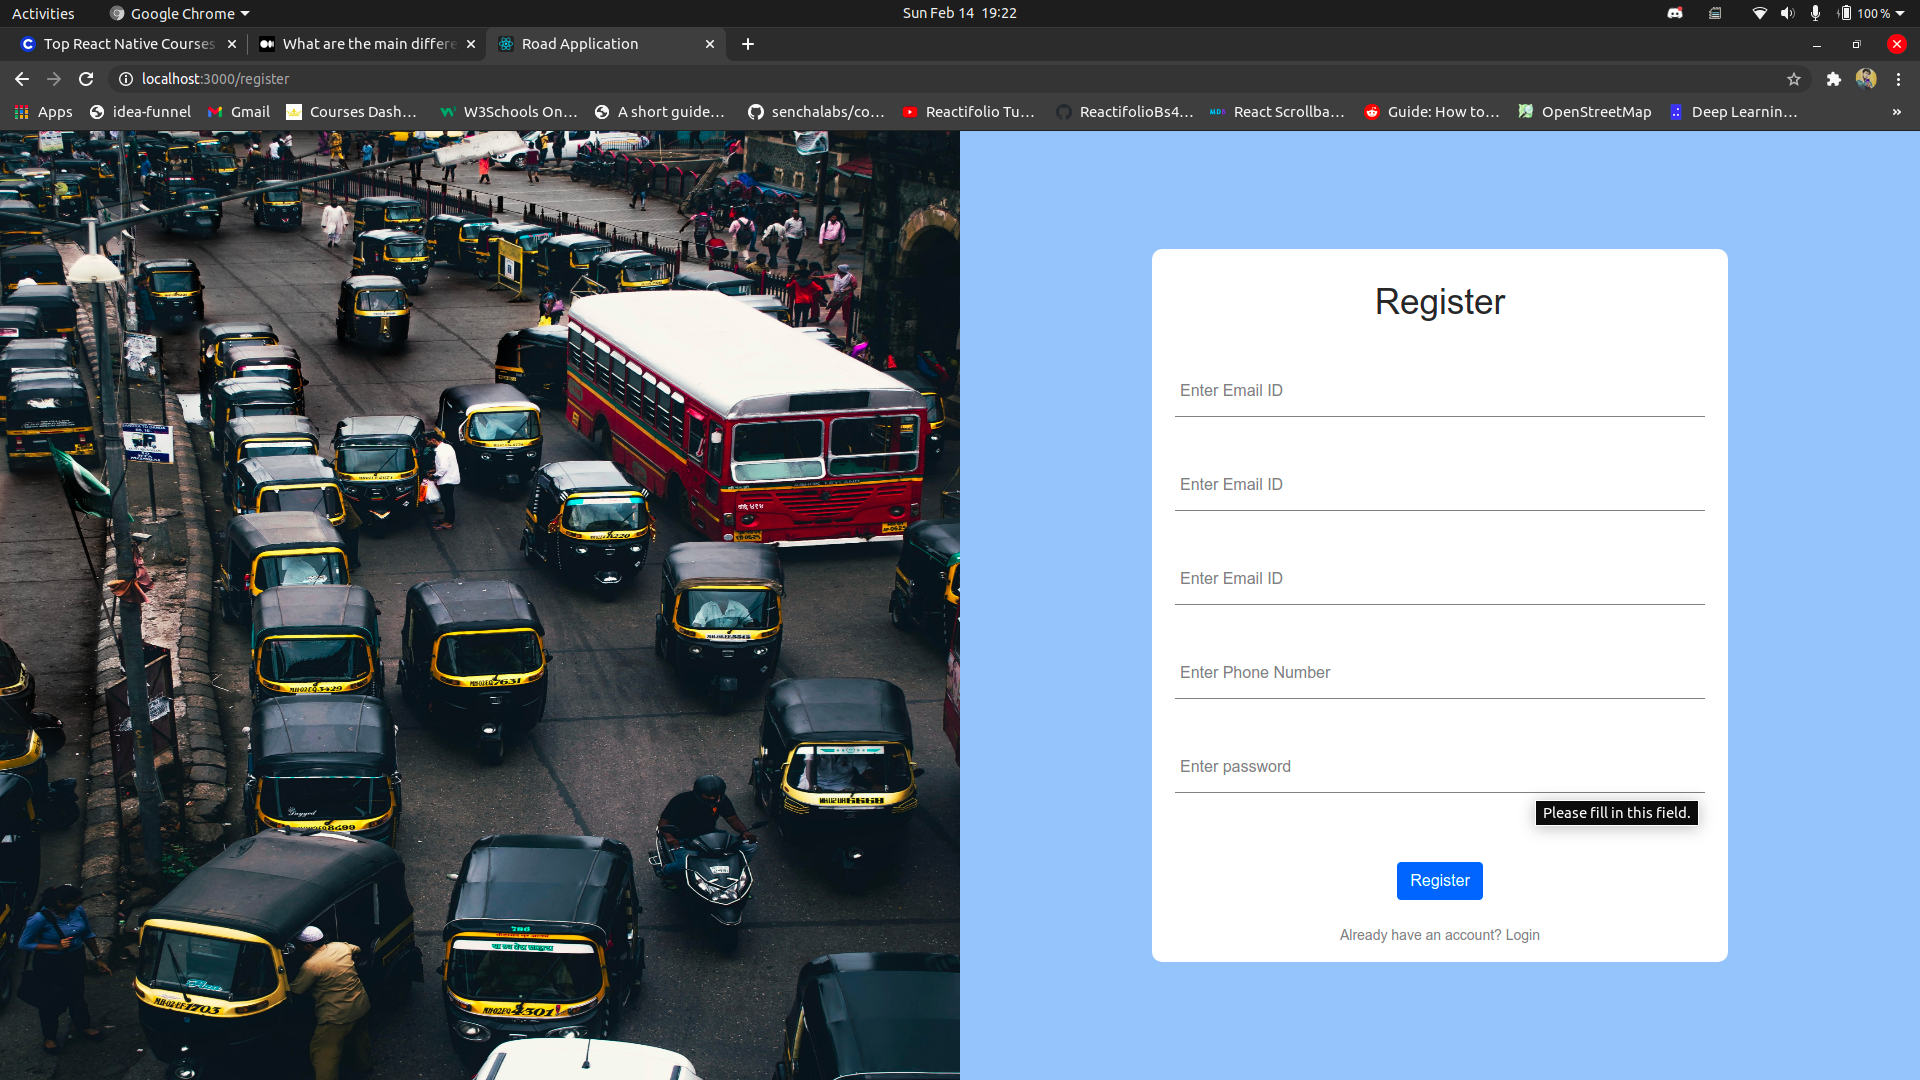Open the Chrome profile avatar
The height and width of the screenshot is (1080, 1920).
click(x=1866, y=79)
